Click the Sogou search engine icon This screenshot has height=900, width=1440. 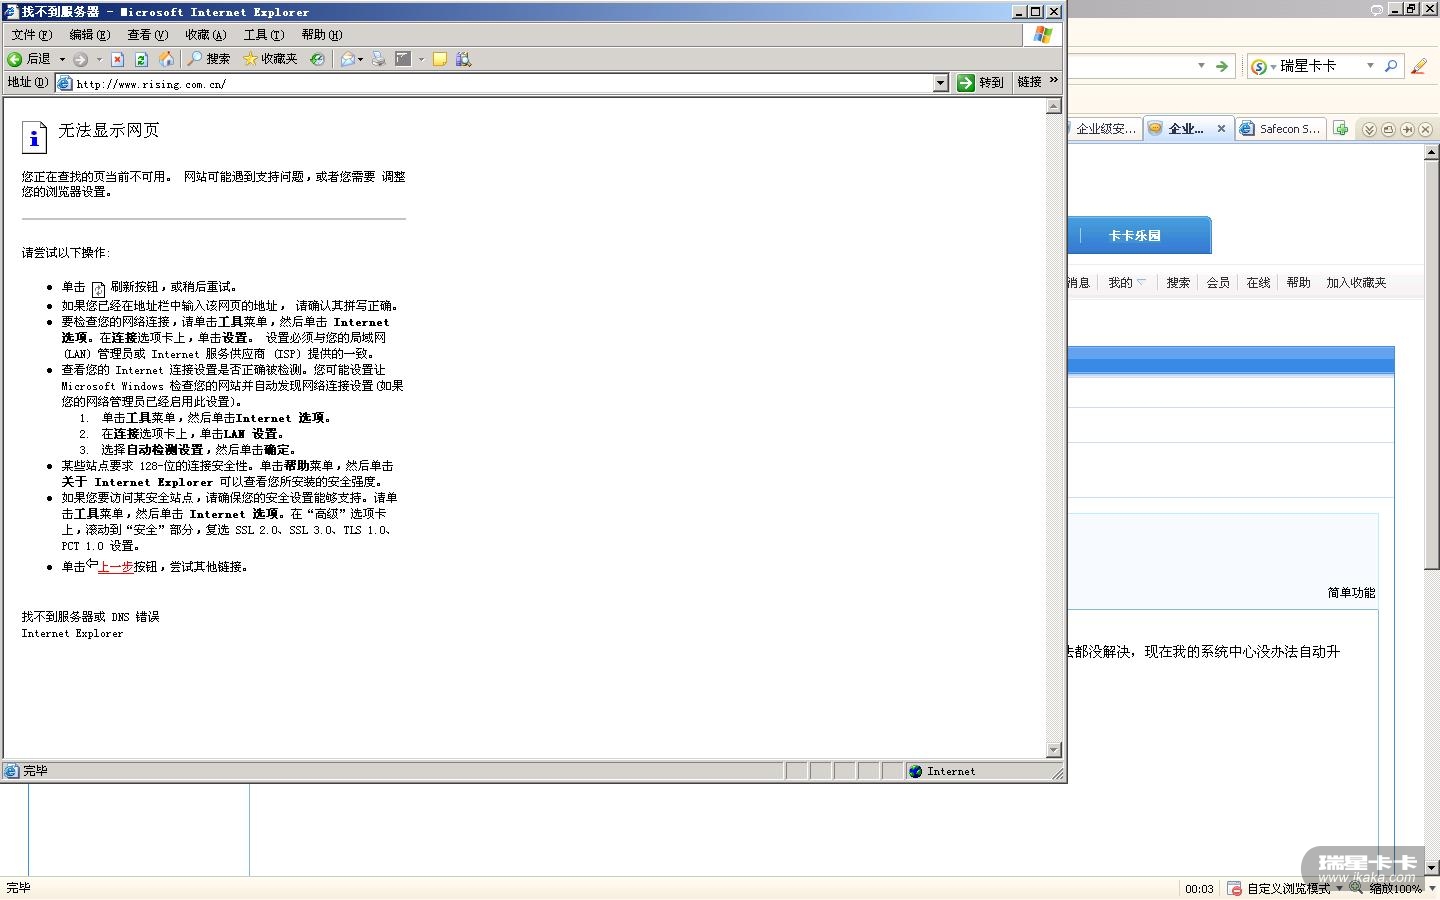coord(1259,67)
